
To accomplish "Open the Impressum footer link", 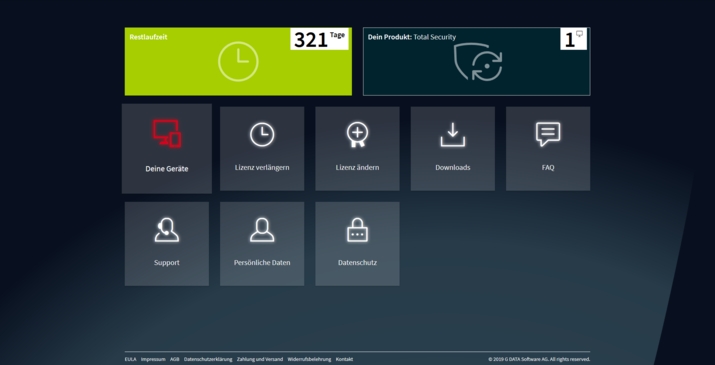I will 153,360.
